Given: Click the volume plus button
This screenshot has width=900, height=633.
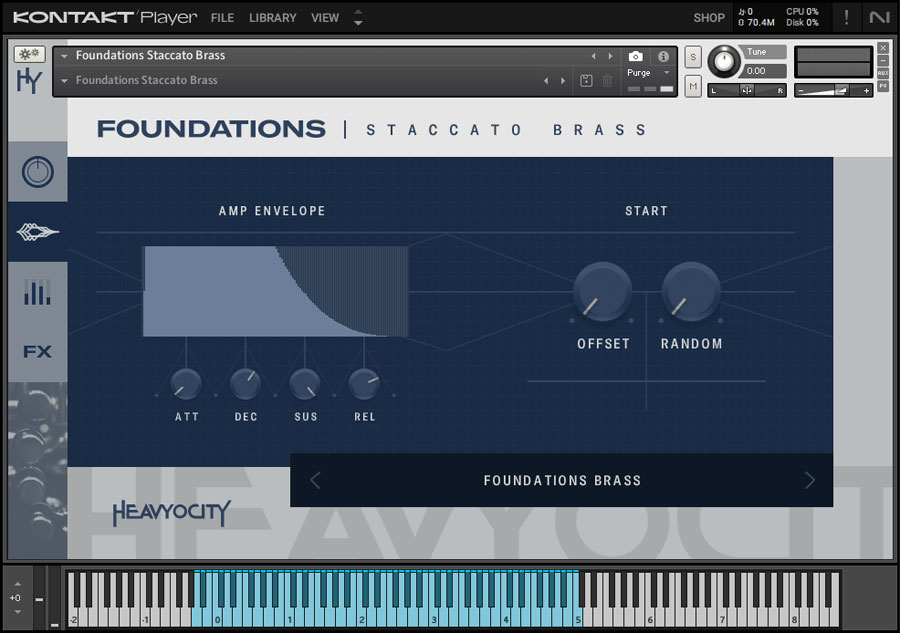Looking at the screenshot, I should (x=867, y=91).
